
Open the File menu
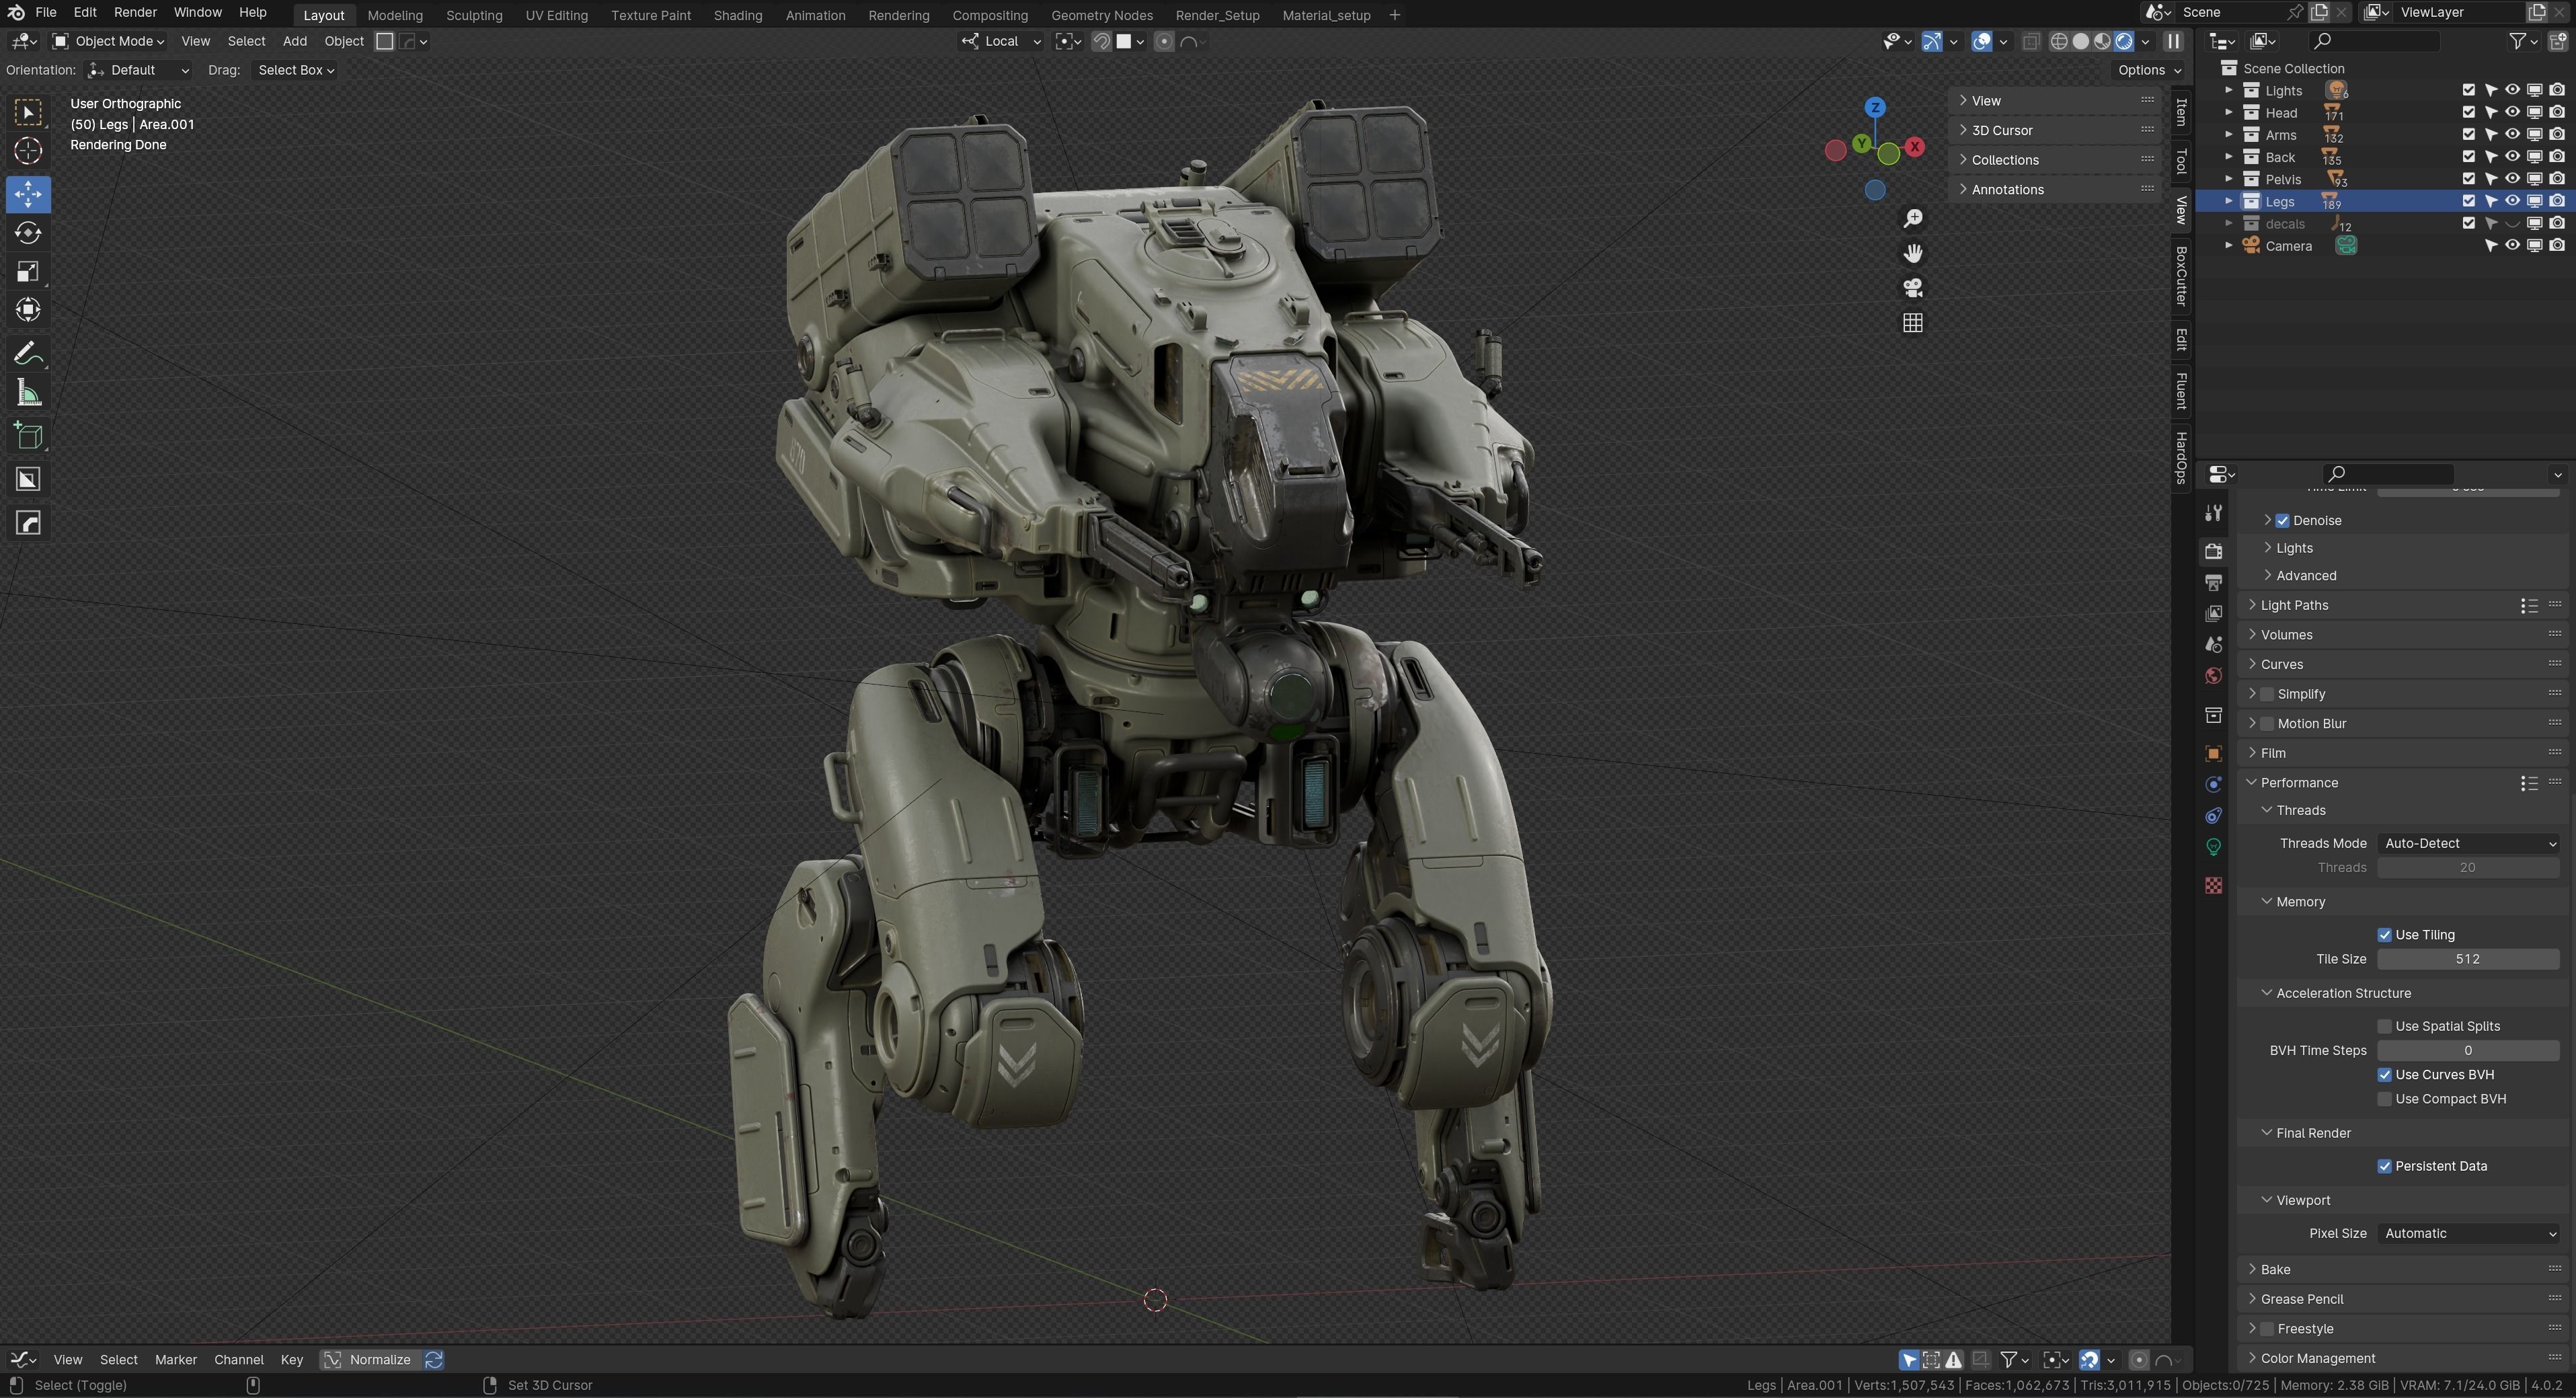click(46, 12)
